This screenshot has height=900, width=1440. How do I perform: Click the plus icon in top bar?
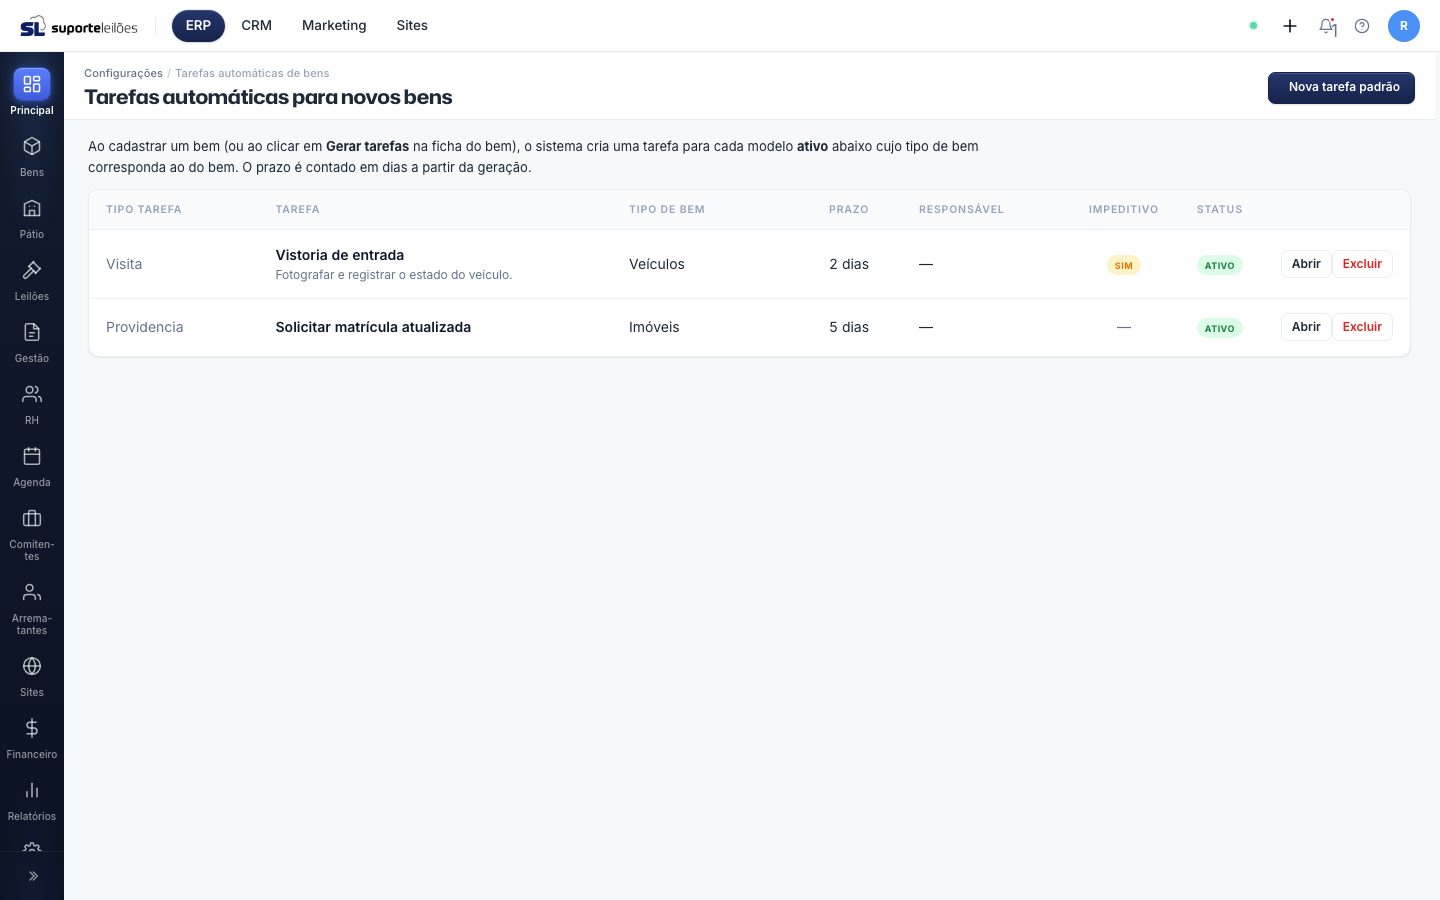tap(1290, 26)
